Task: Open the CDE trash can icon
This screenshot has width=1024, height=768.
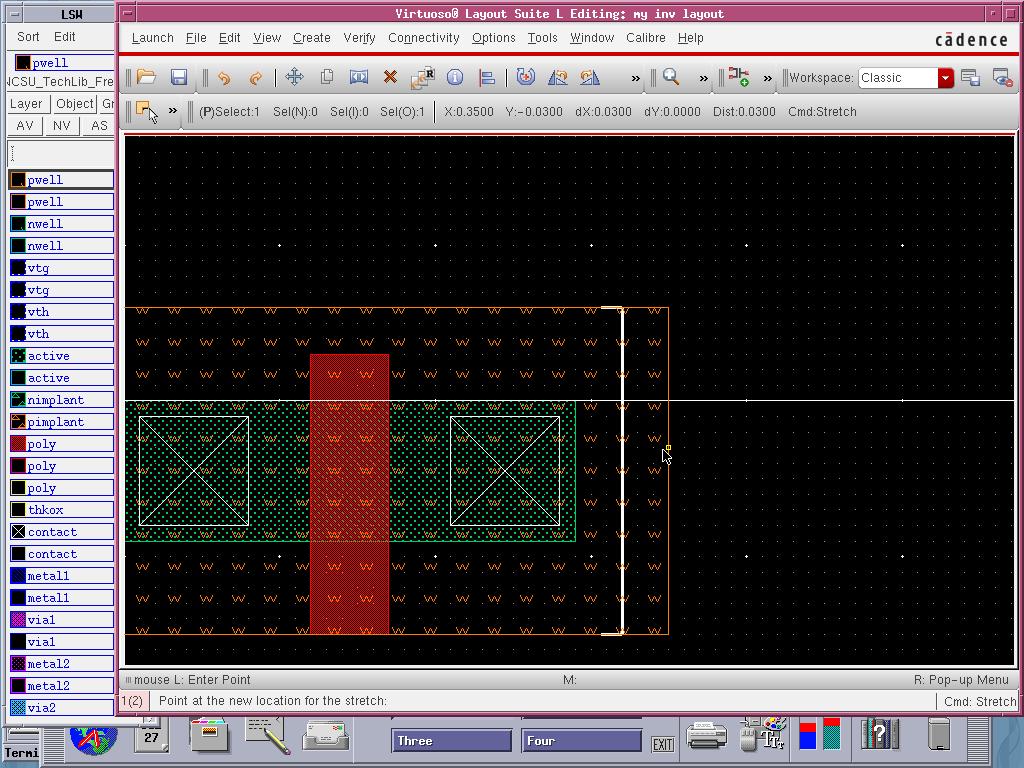Action: pyautogui.click(x=939, y=734)
